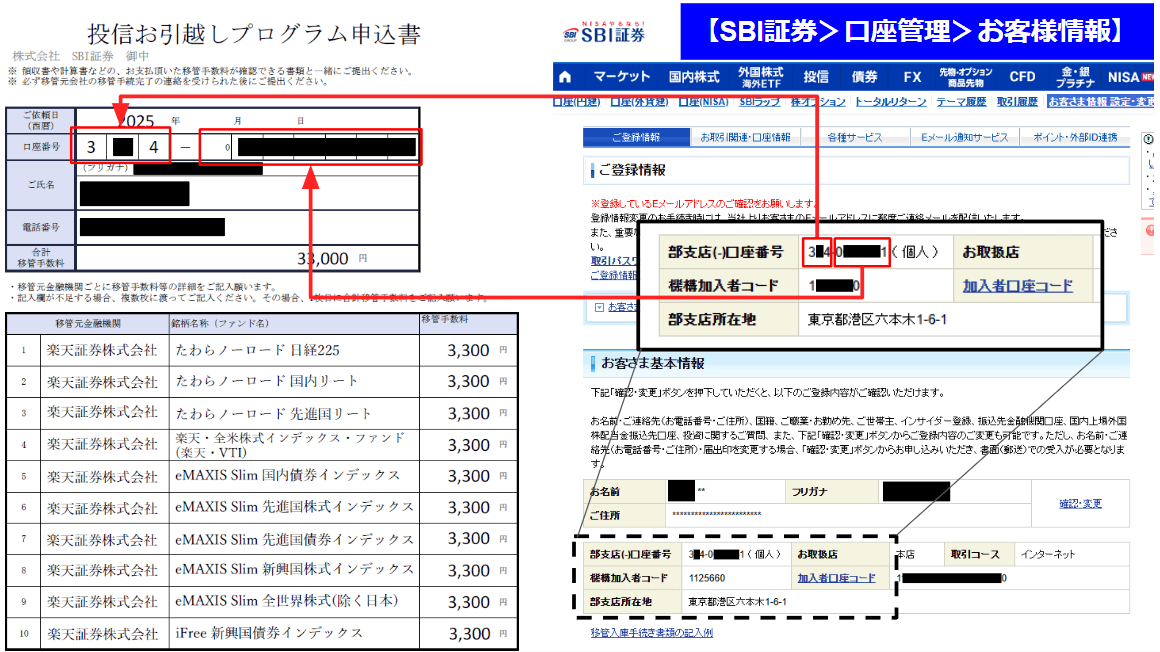This screenshot has width=1160, height=652.
Task: Open the 債券 menu
Action: tap(864, 77)
